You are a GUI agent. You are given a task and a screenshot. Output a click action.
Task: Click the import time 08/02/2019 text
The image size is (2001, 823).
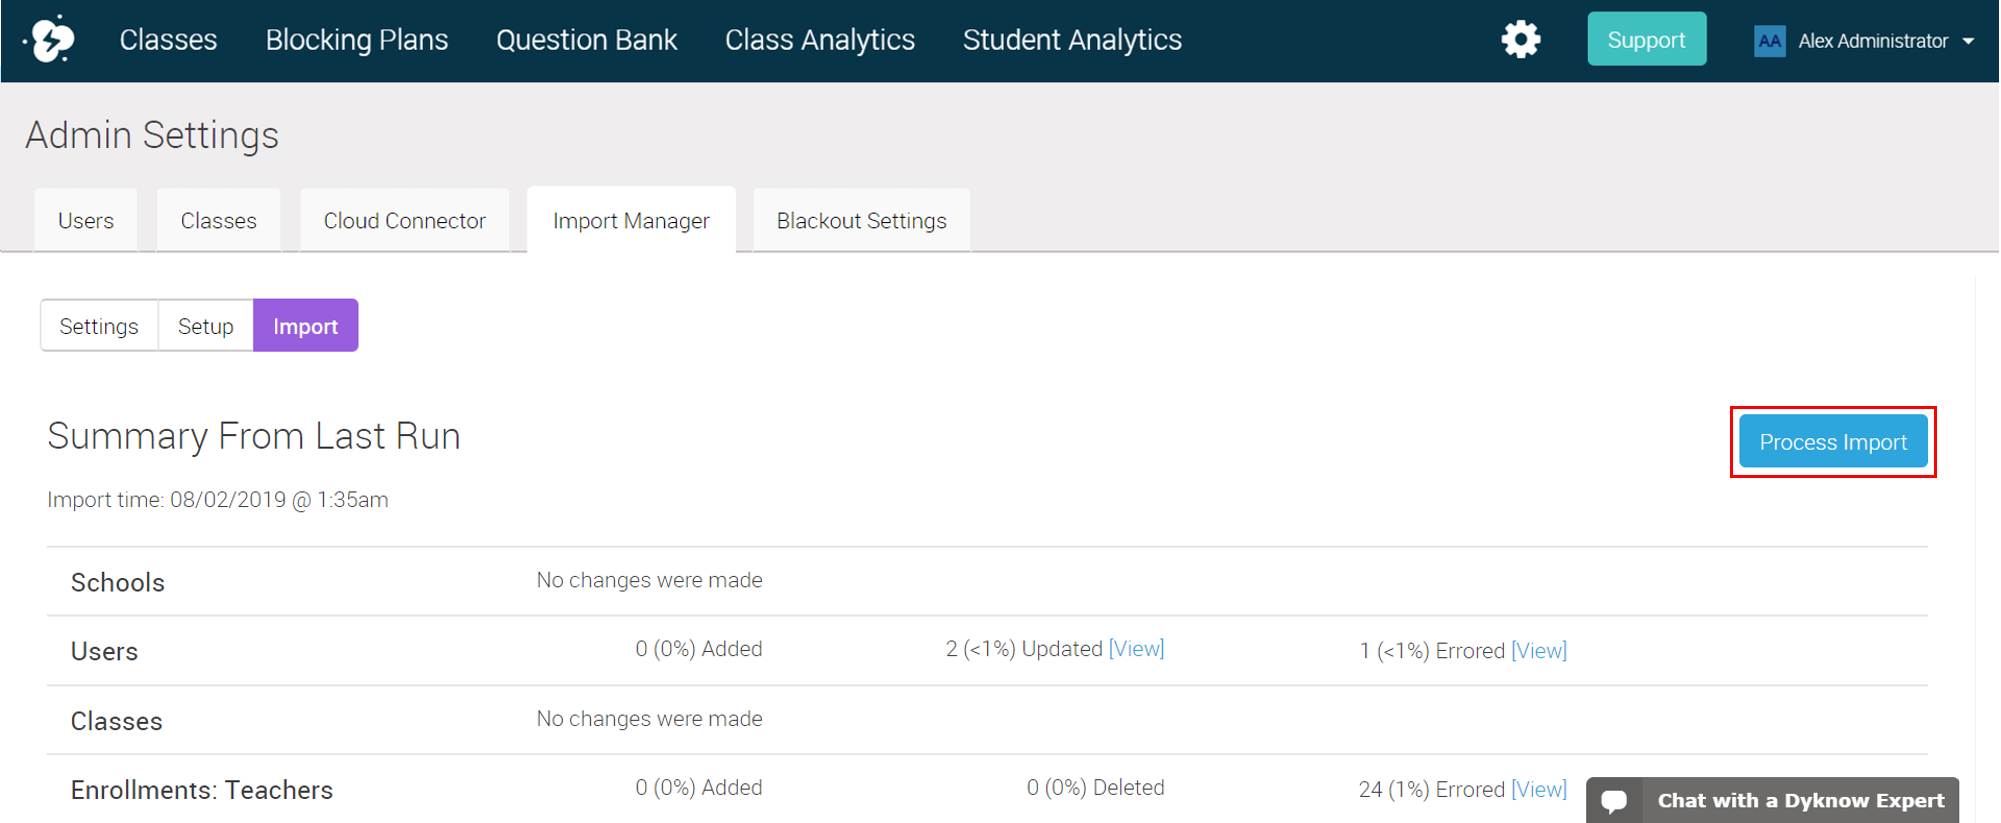pyautogui.click(x=218, y=500)
